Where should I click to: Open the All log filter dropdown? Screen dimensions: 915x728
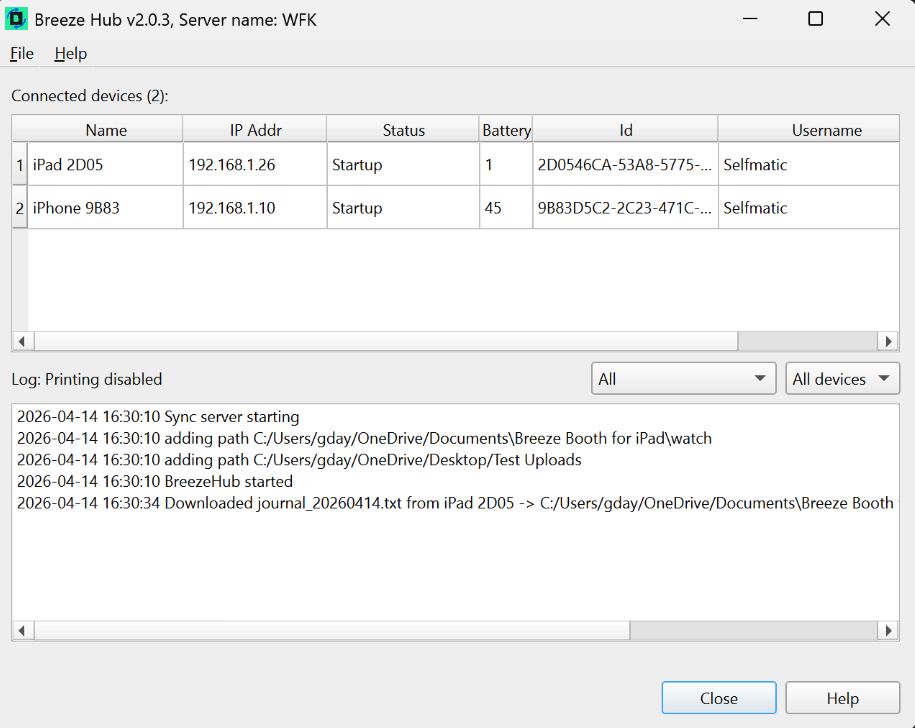click(683, 379)
